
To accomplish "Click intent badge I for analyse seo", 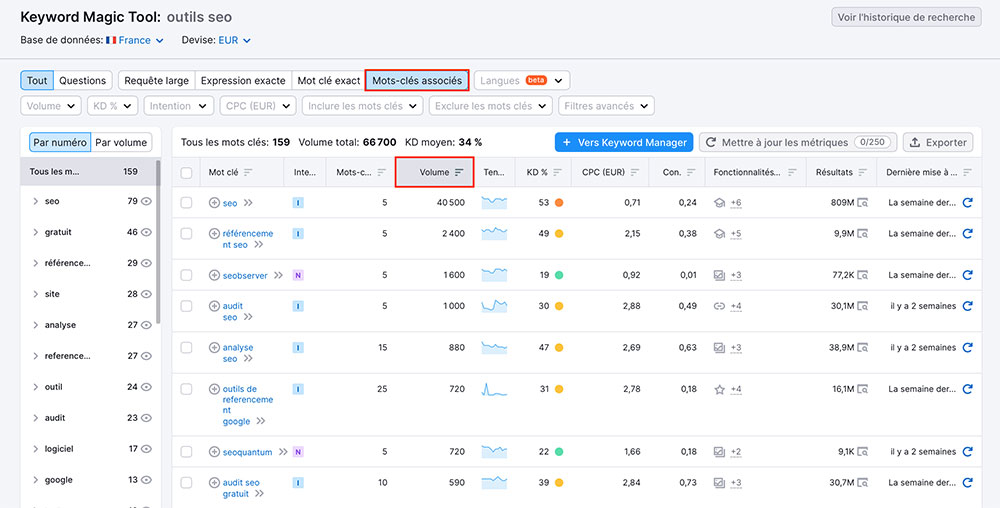I will 298,347.
